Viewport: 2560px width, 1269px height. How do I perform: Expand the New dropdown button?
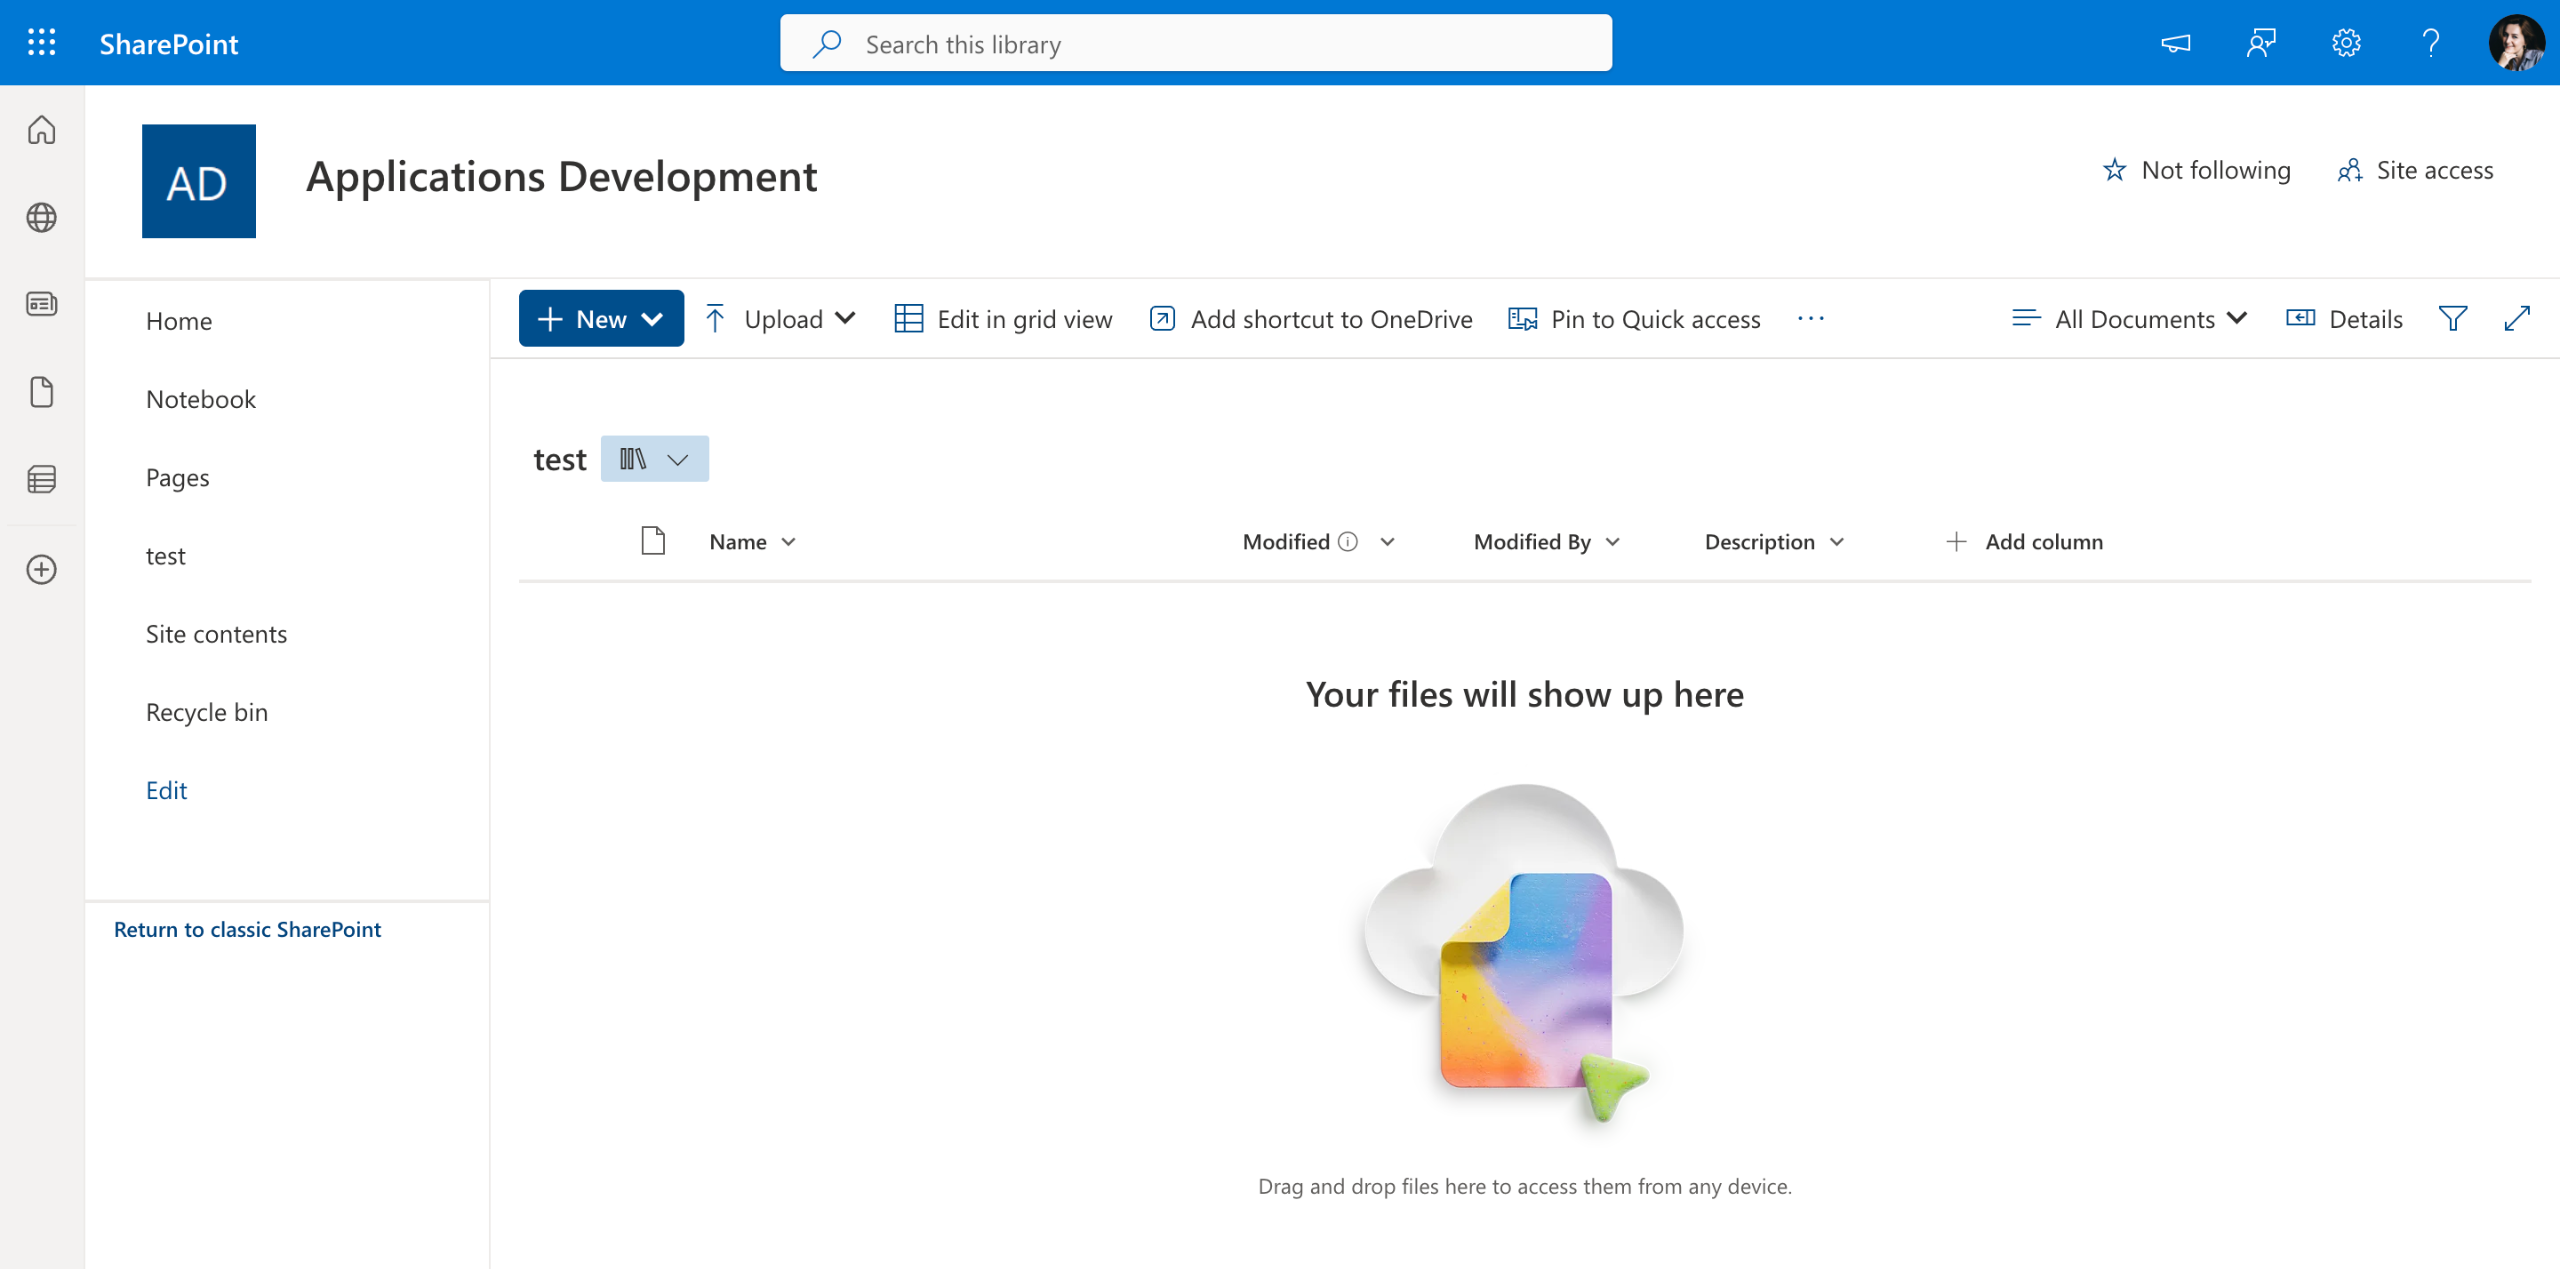point(601,319)
